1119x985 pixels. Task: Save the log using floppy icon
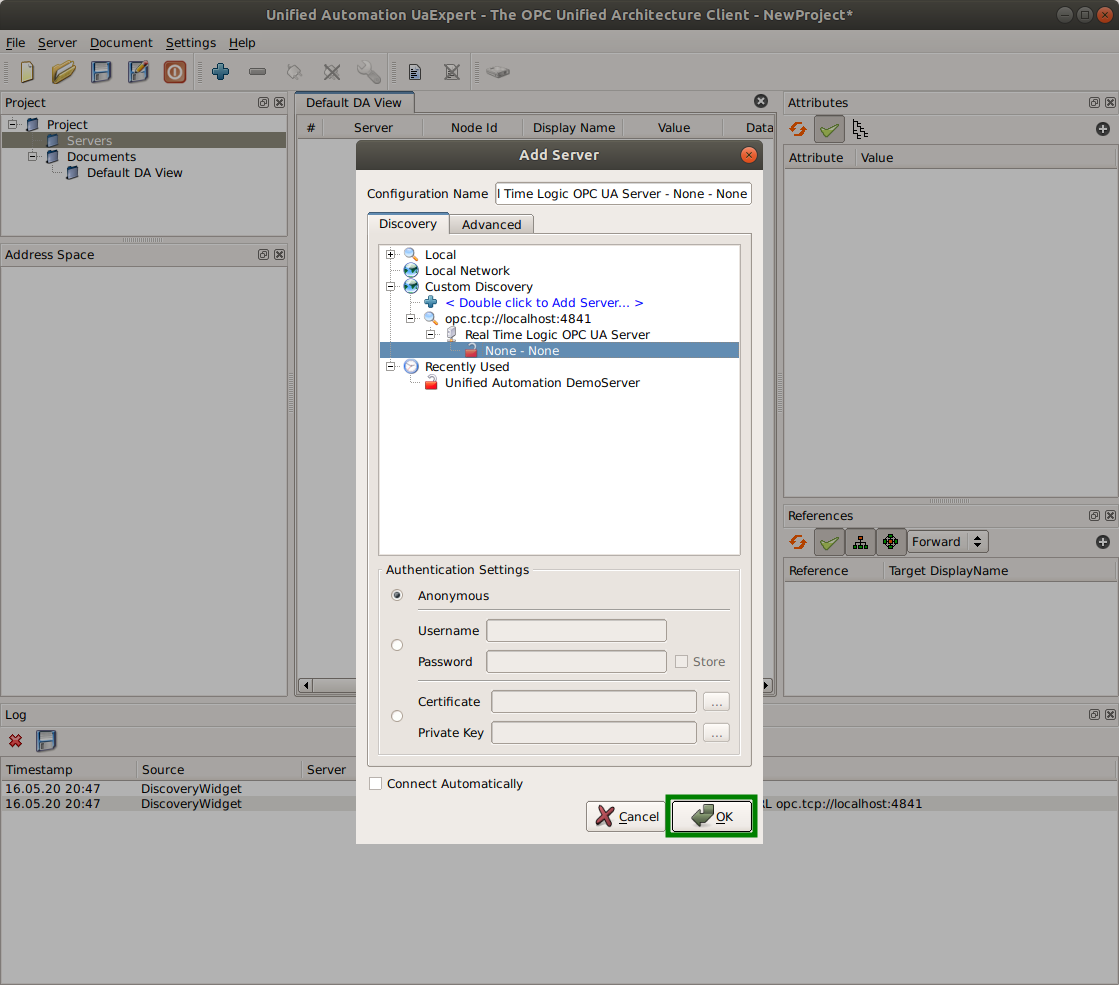[x=46, y=741]
